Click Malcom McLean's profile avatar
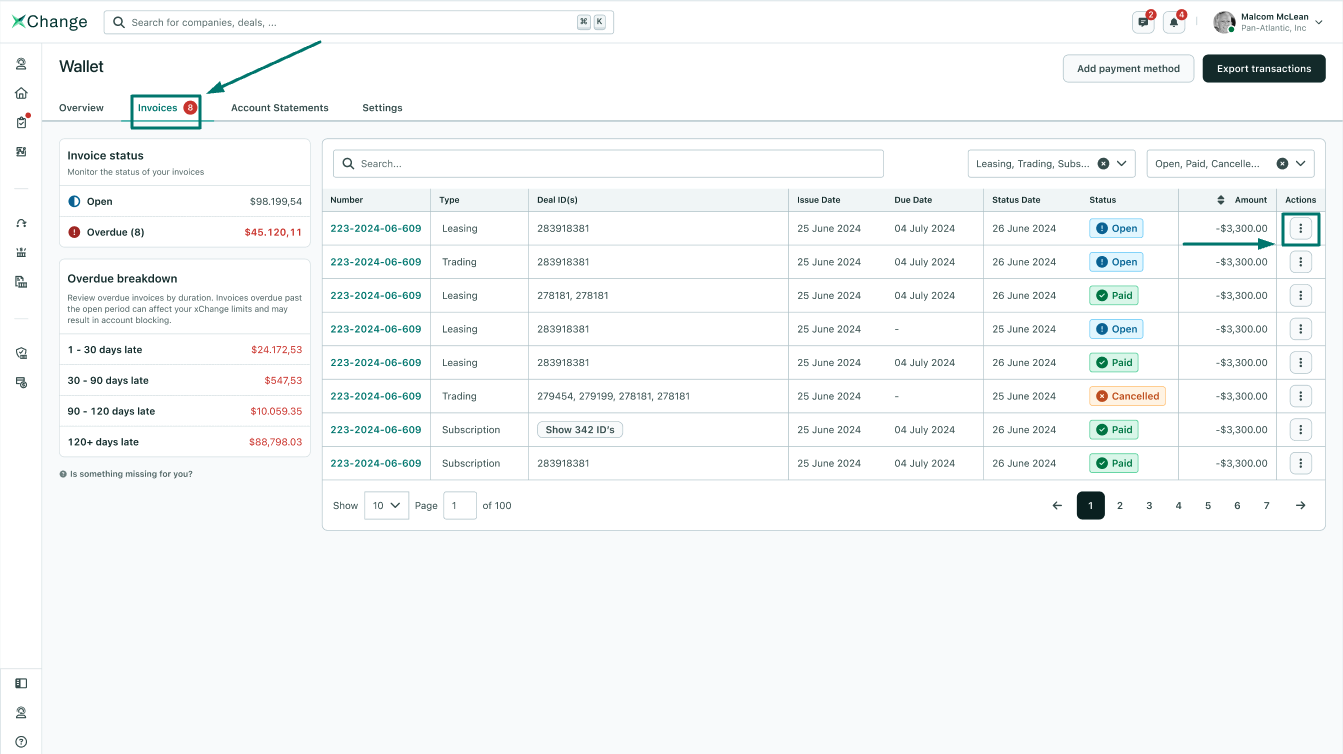 [x=1224, y=22]
